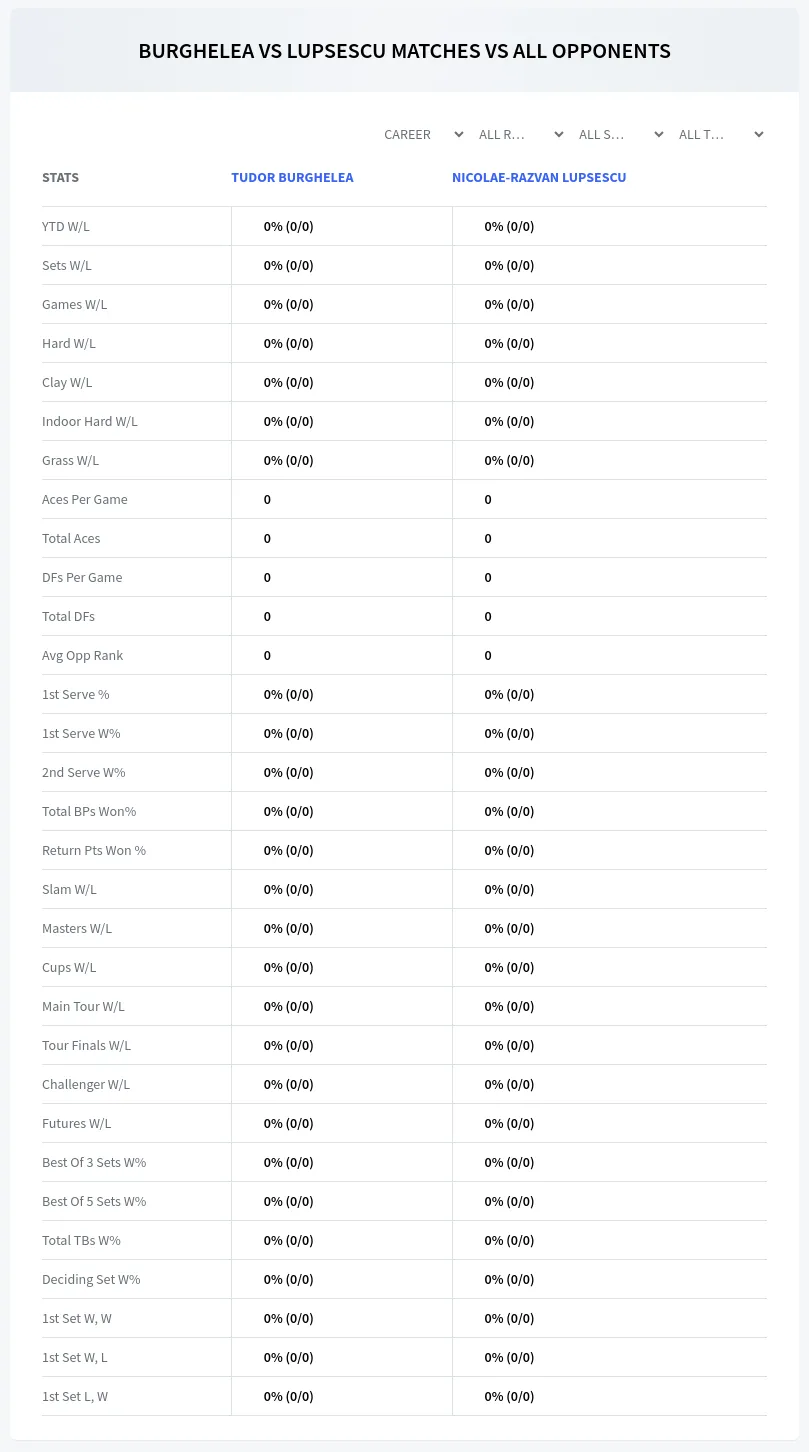Click the page title heading banner
809x1452 pixels.
[404, 51]
